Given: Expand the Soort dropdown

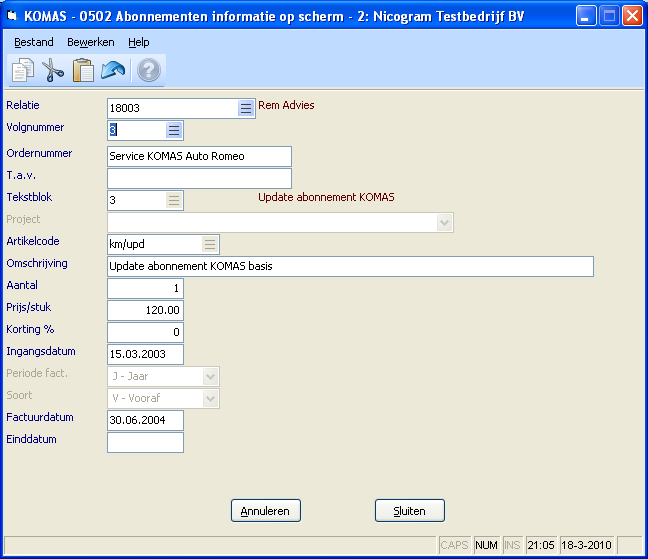Looking at the screenshot, I should (210, 398).
